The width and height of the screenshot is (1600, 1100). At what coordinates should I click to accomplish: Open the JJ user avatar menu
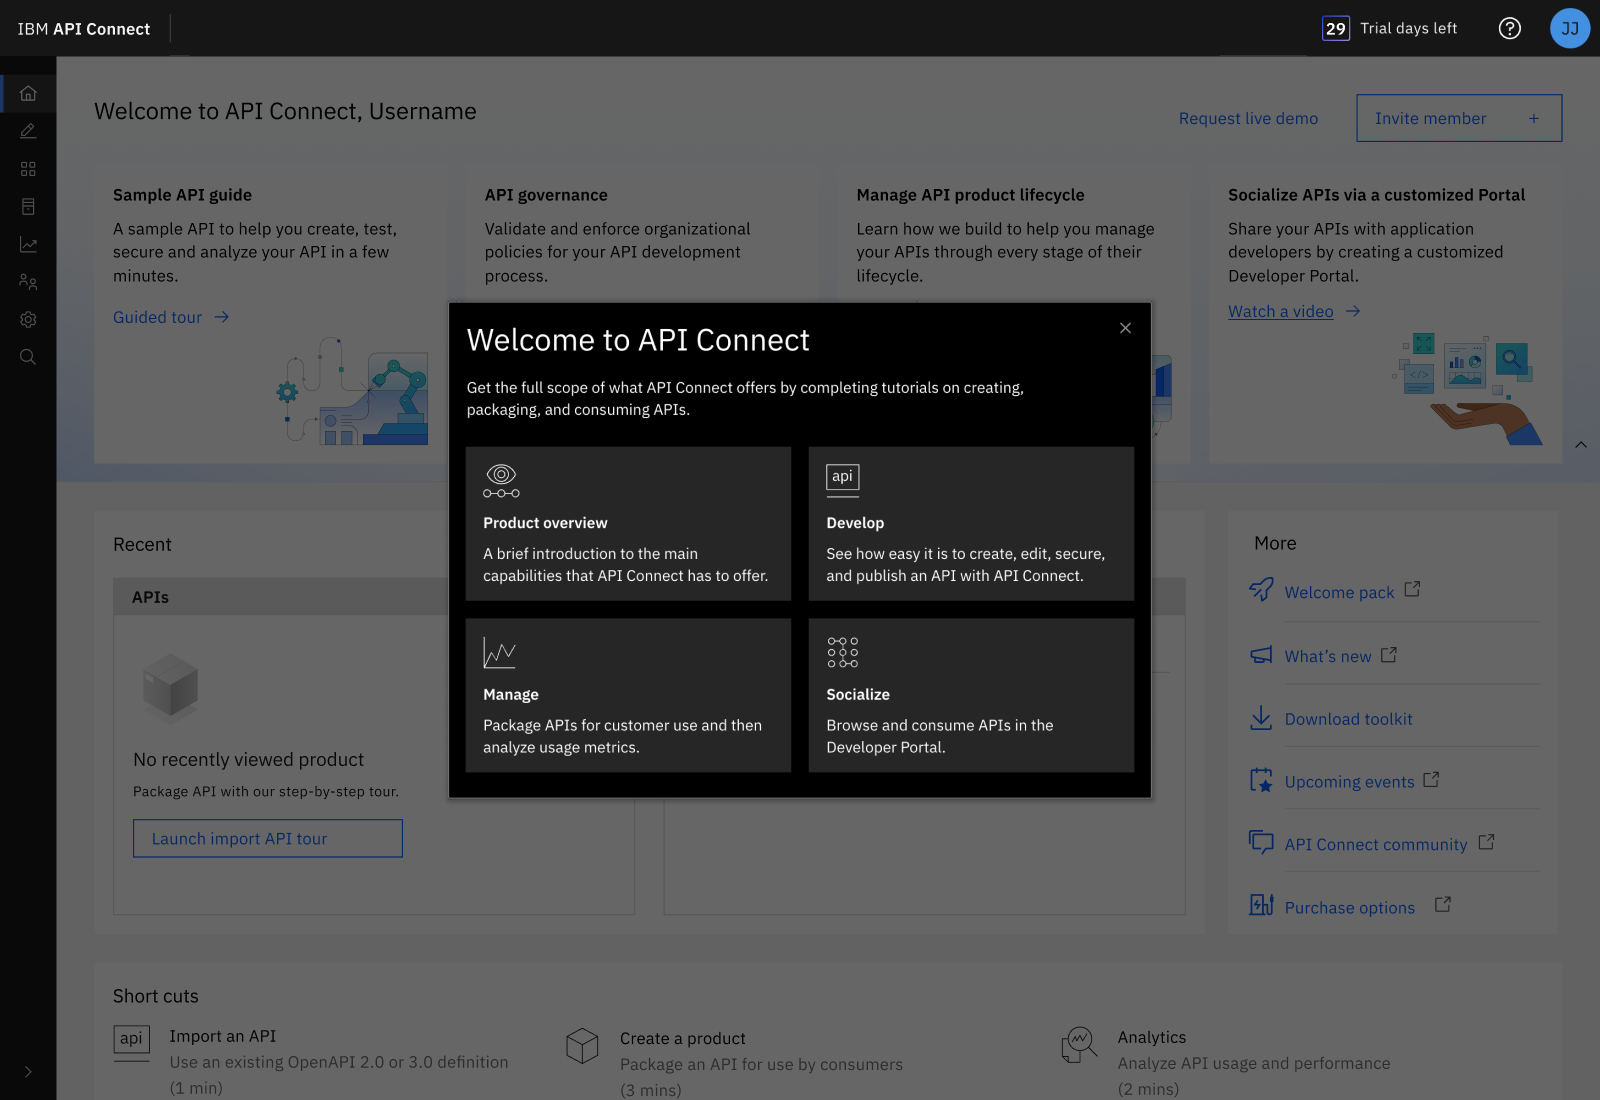(x=1570, y=28)
